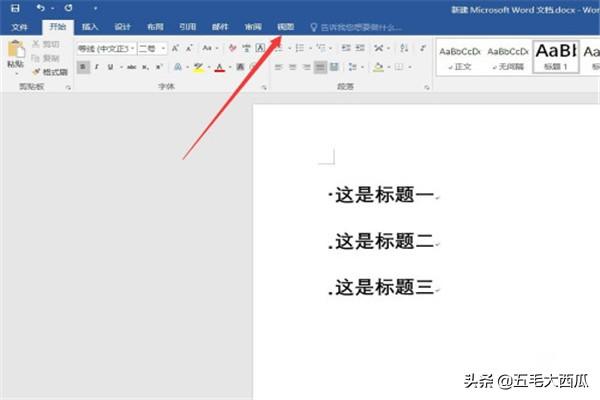Click the borders grid icon
Viewport: 600px width, 400px height.
(x=399, y=67)
